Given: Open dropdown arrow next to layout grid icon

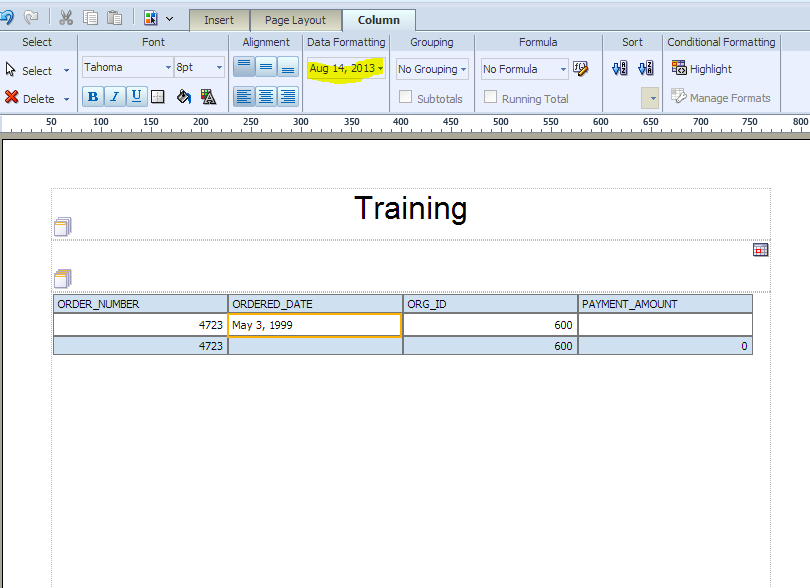Looking at the screenshot, I should point(169,19).
